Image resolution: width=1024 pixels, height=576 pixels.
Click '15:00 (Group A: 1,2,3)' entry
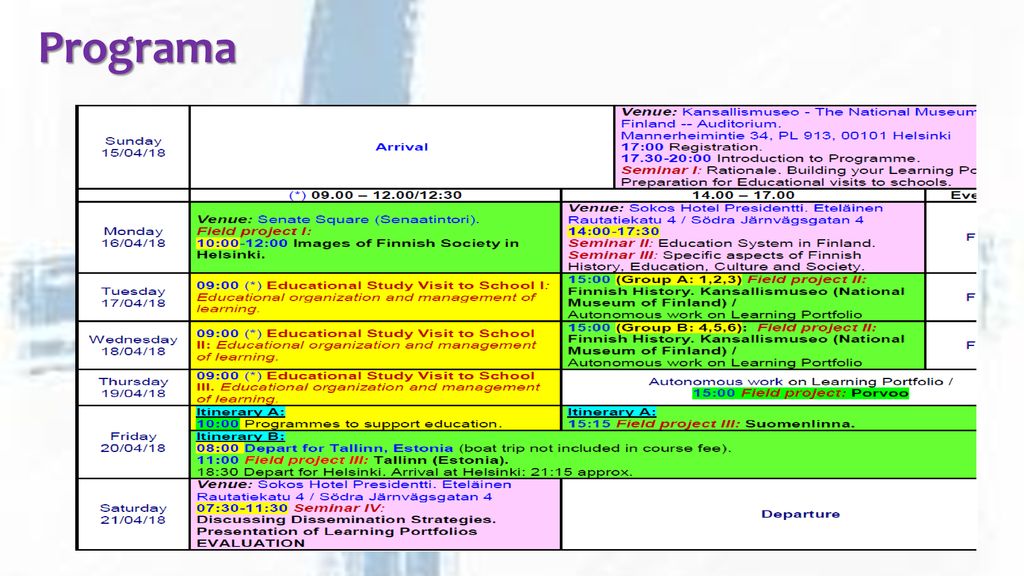pyautogui.click(x=654, y=280)
